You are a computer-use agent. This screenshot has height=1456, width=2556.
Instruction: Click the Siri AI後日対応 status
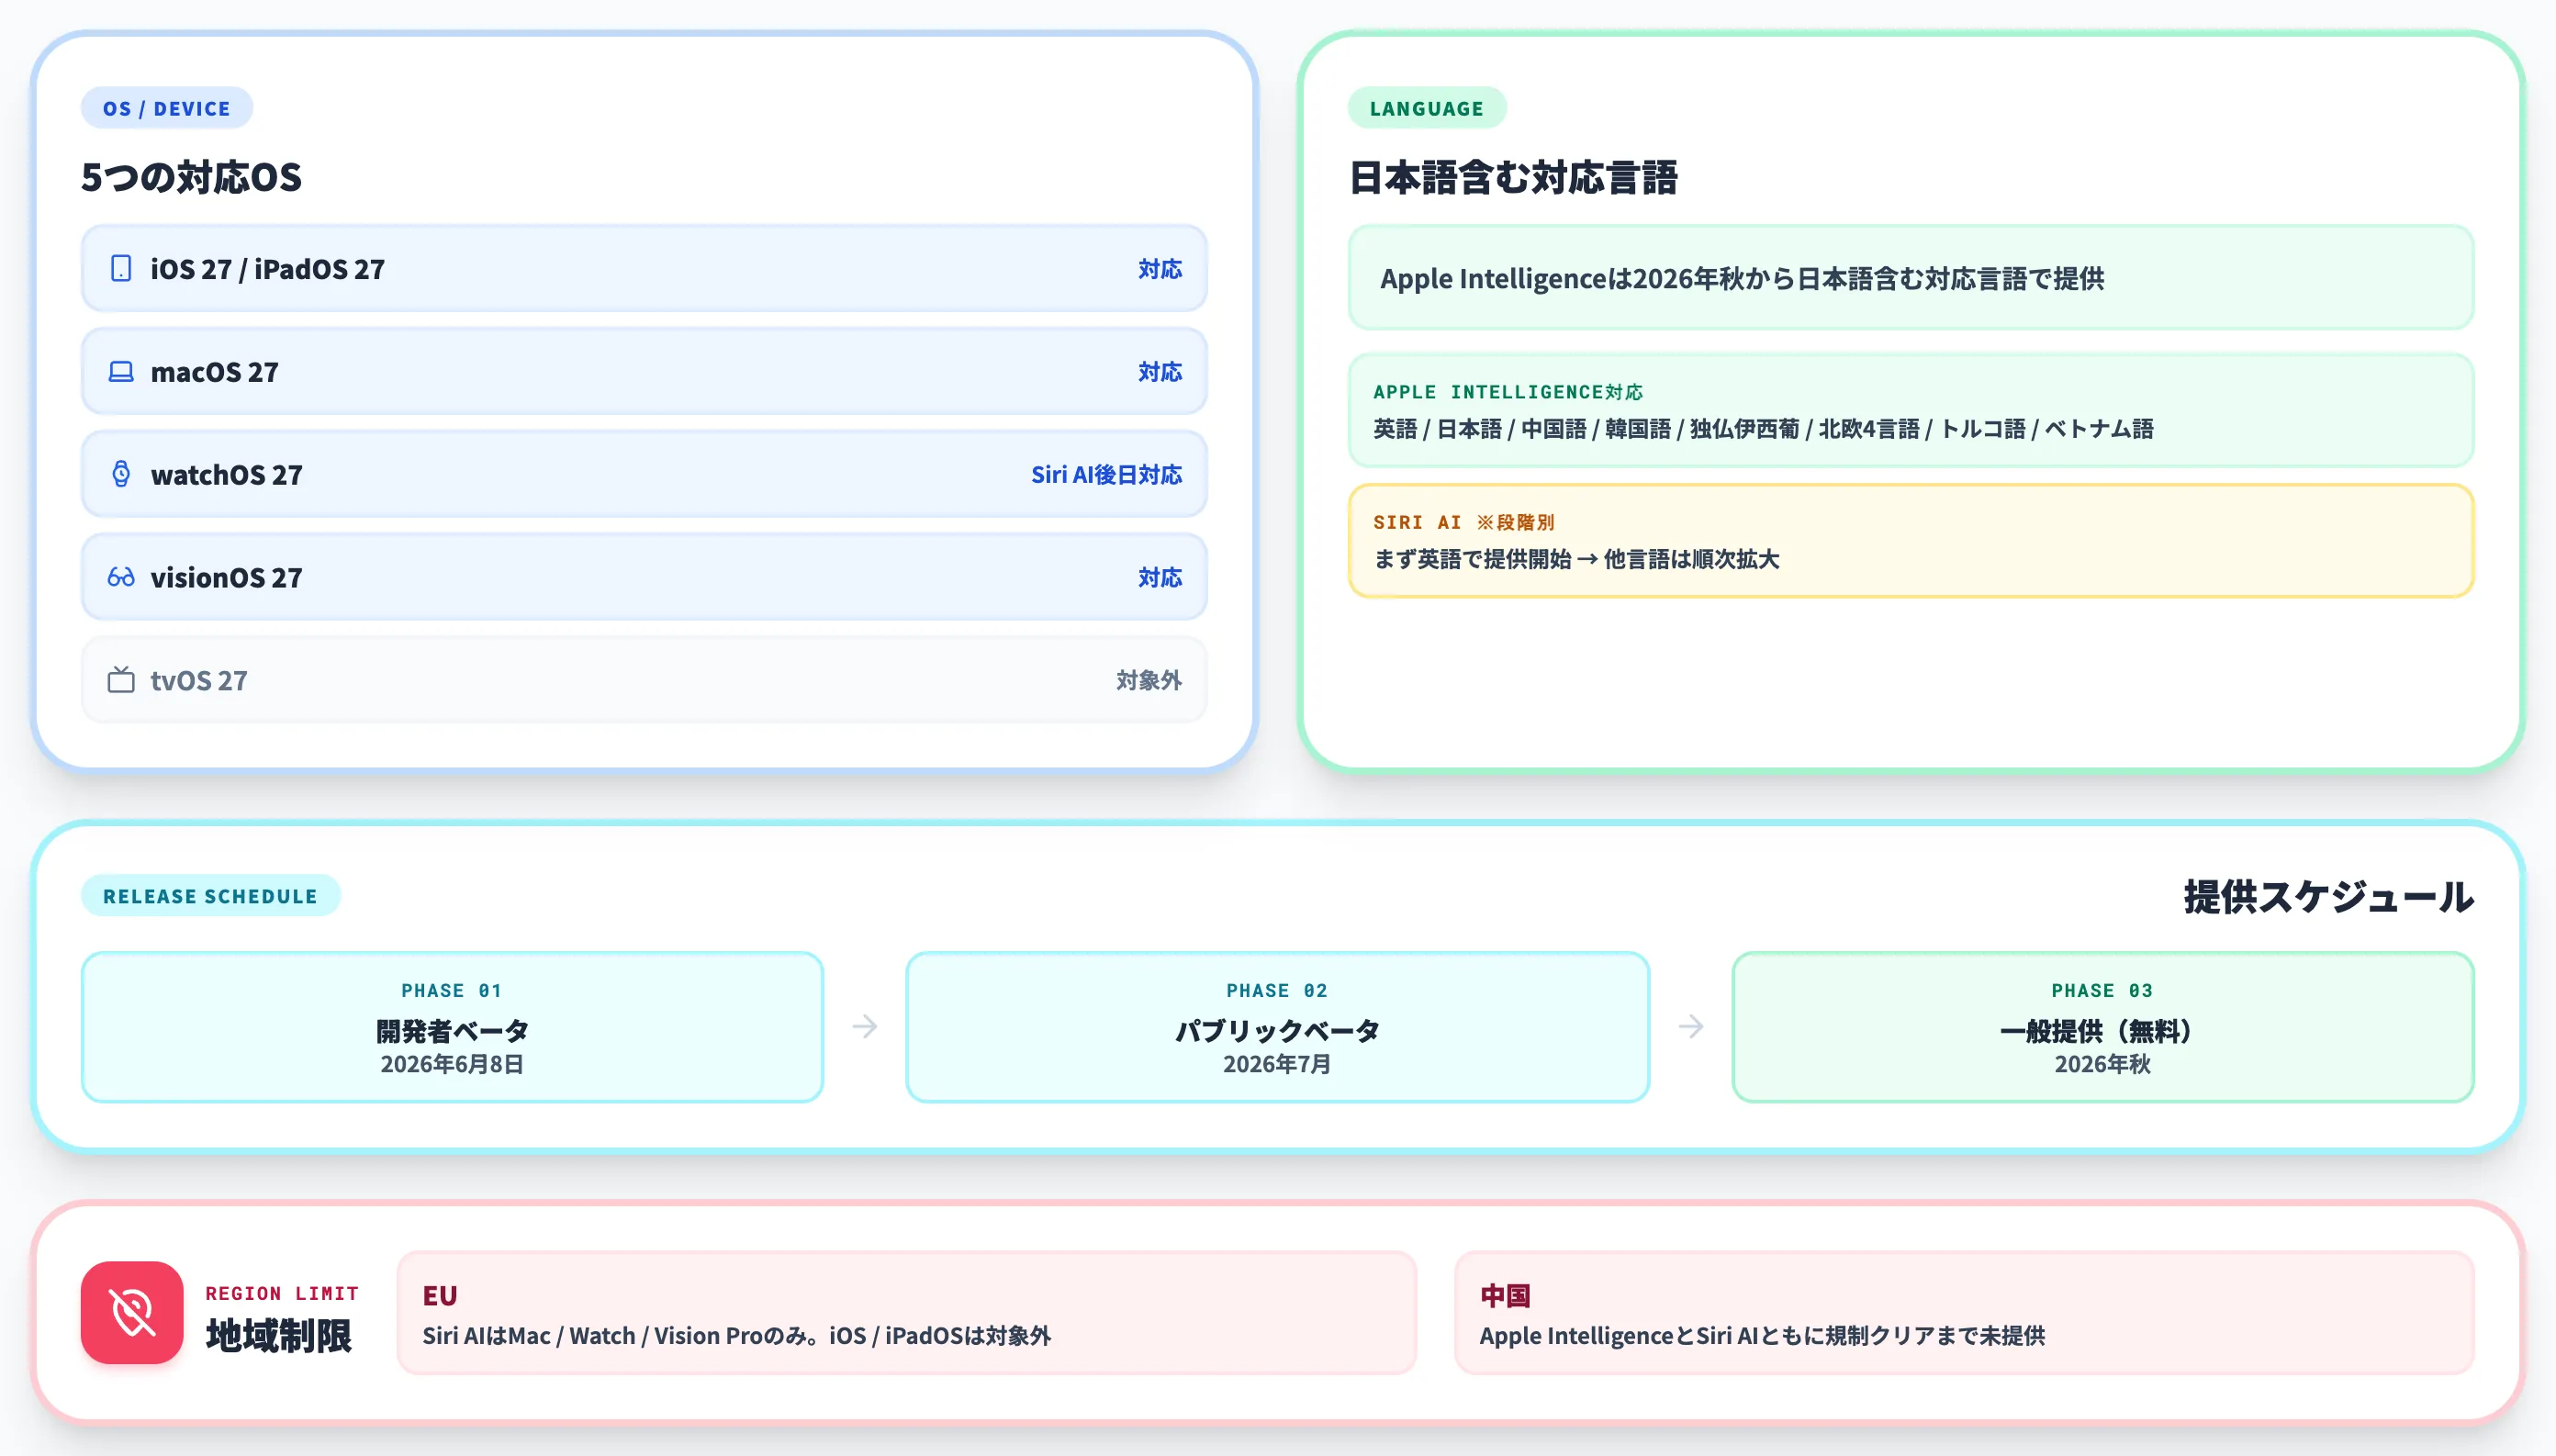tap(1107, 475)
